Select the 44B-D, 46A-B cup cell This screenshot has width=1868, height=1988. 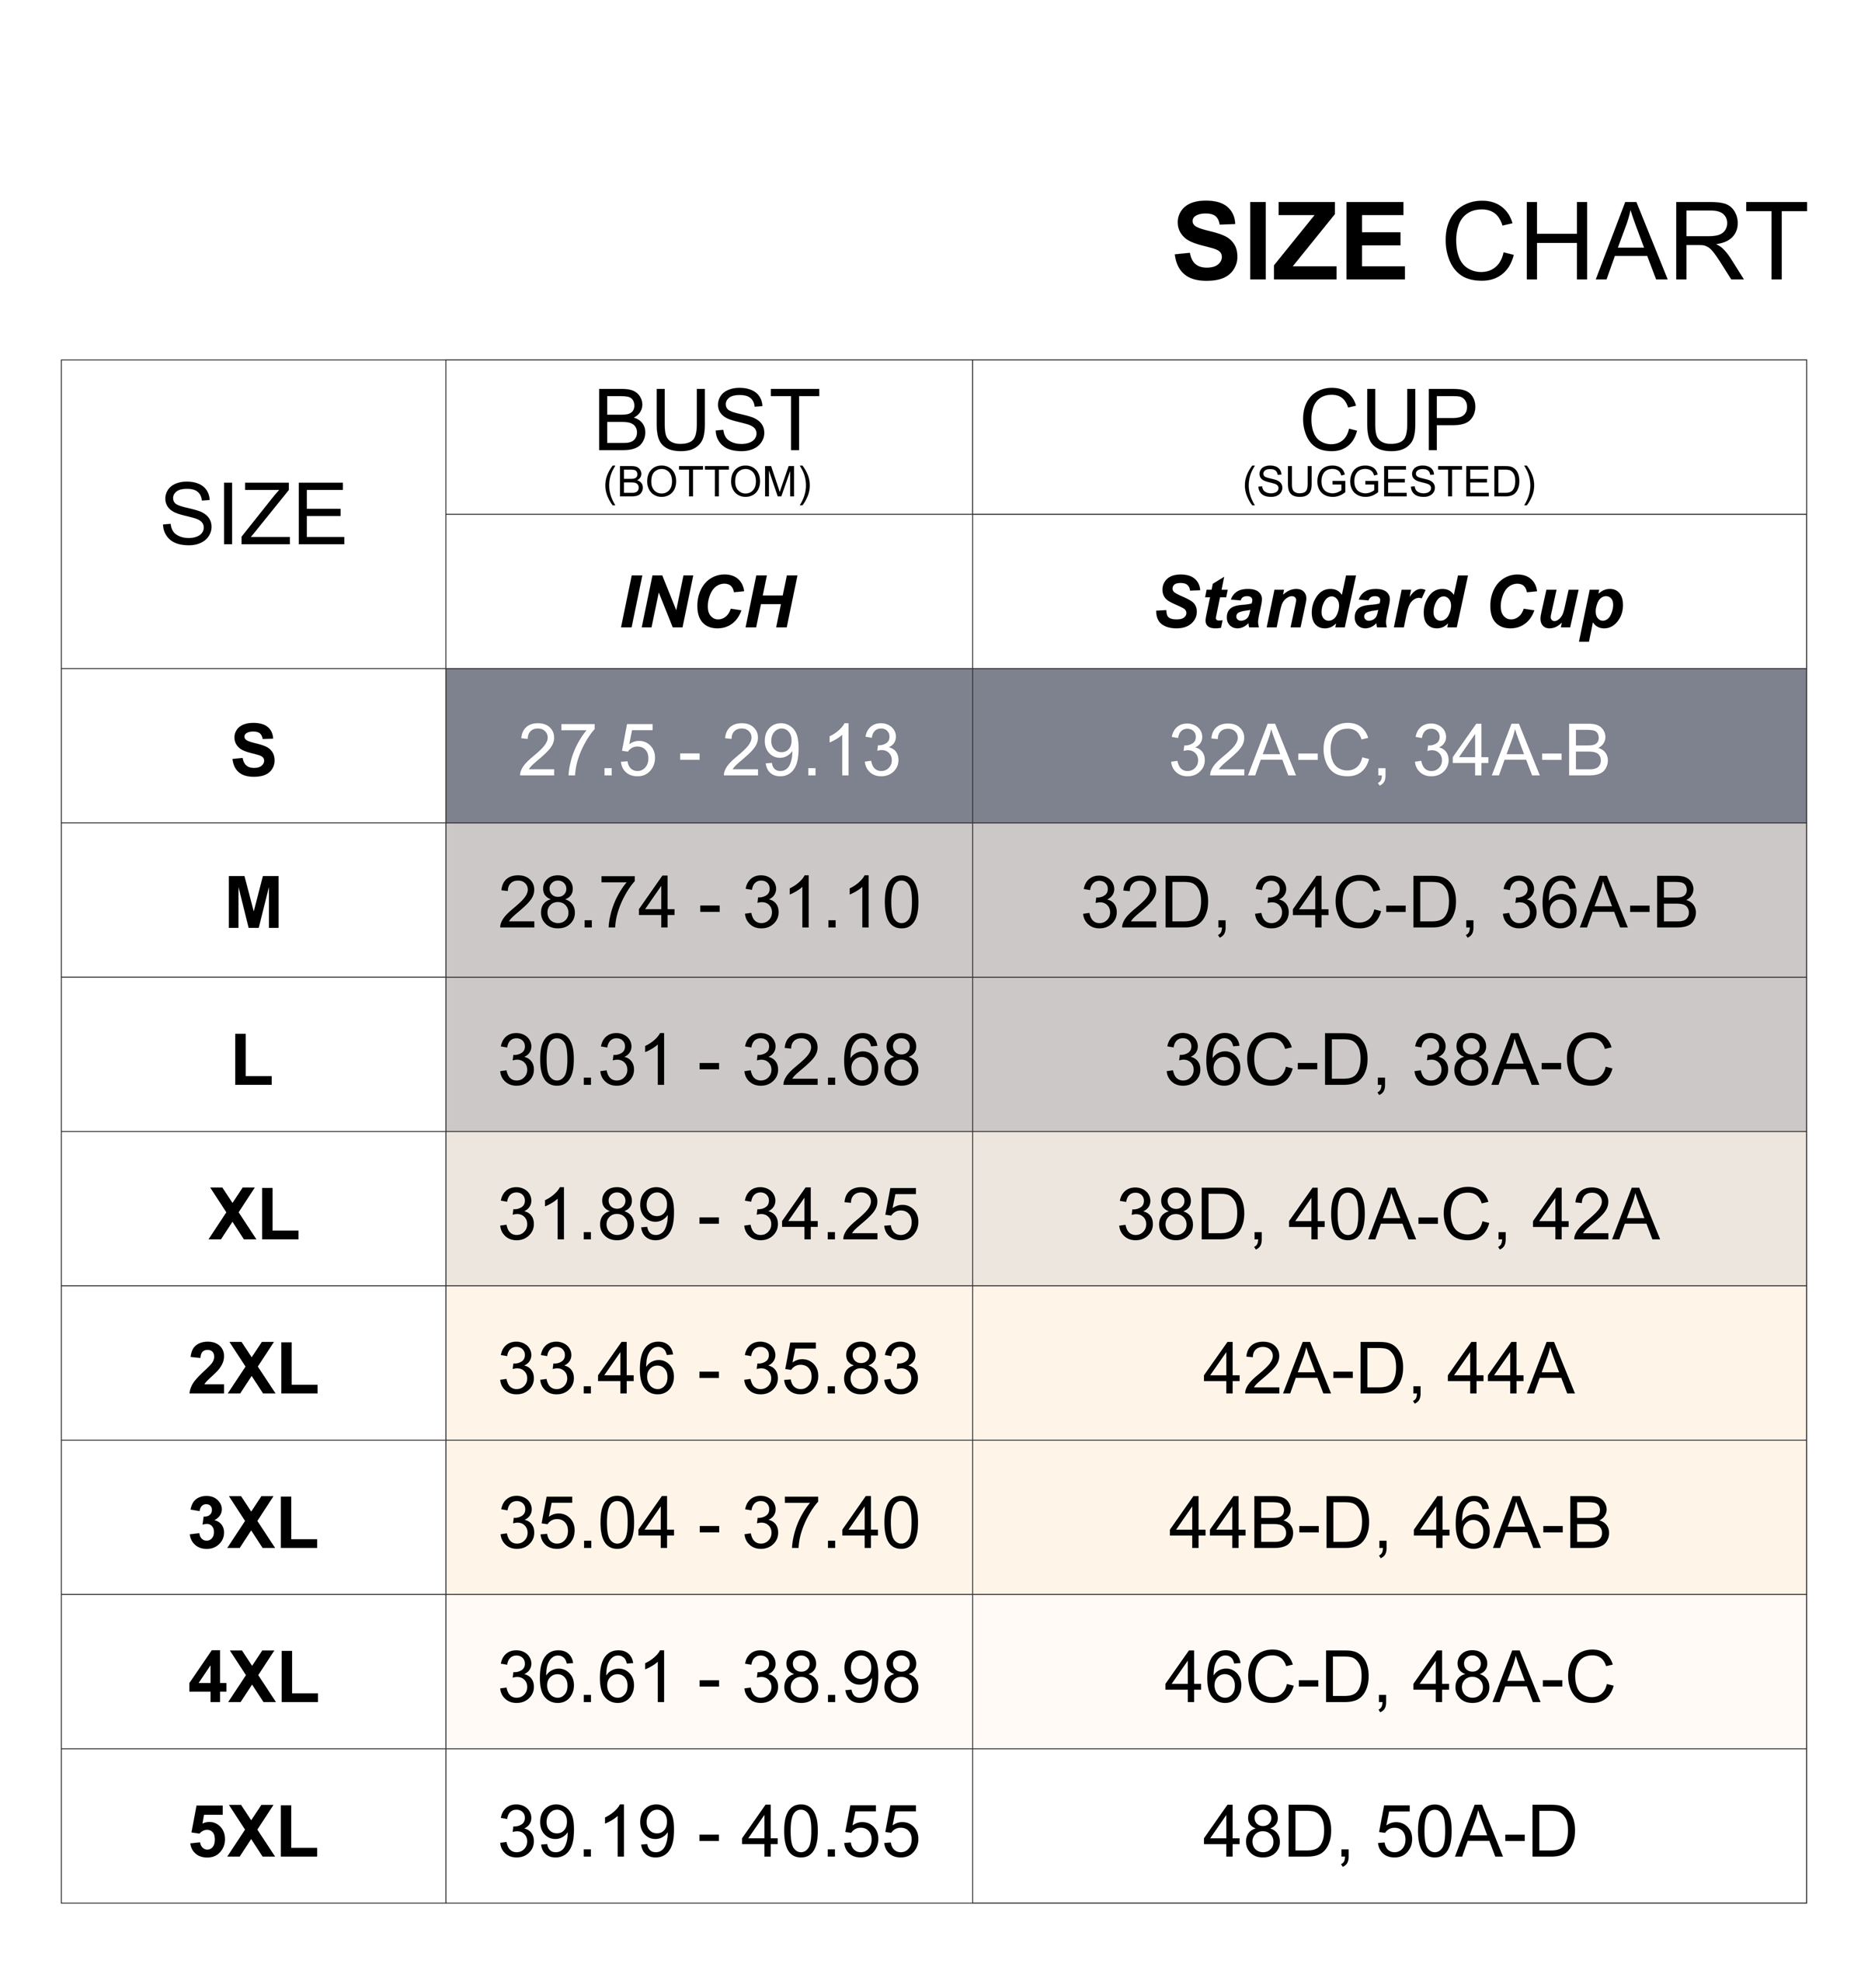(x=1389, y=1517)
